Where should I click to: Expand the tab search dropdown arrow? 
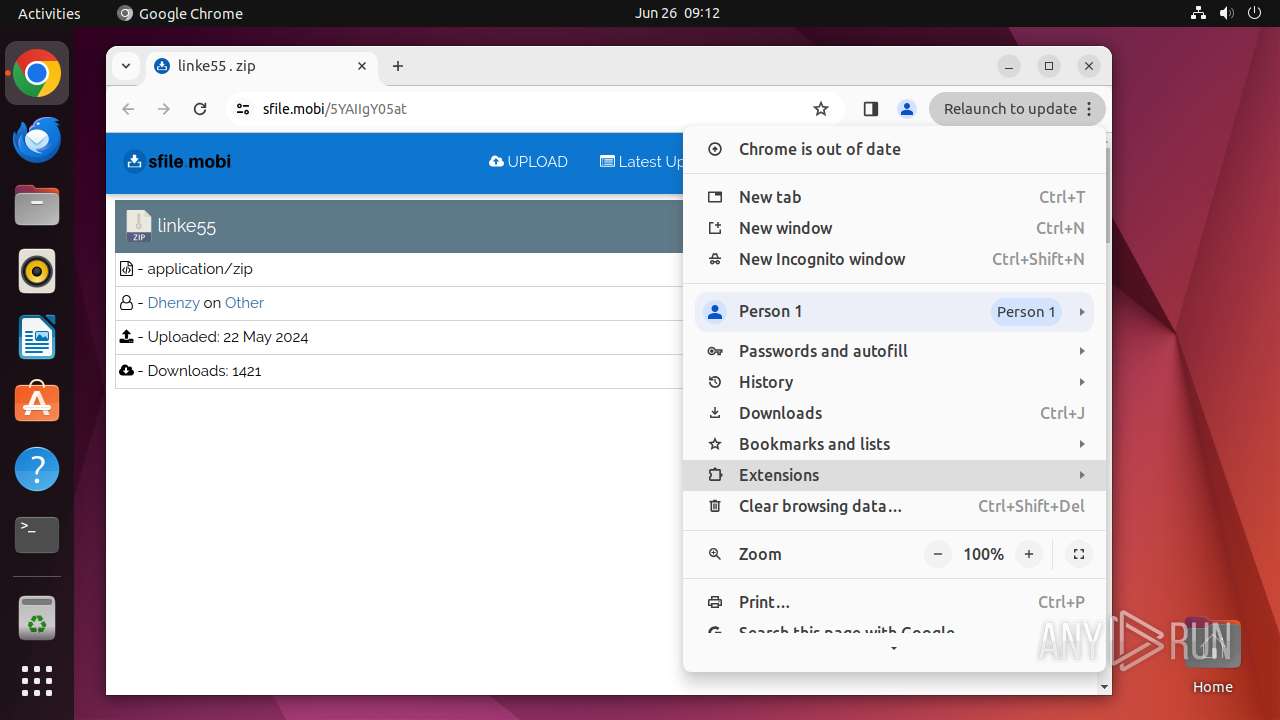(126, 66)
